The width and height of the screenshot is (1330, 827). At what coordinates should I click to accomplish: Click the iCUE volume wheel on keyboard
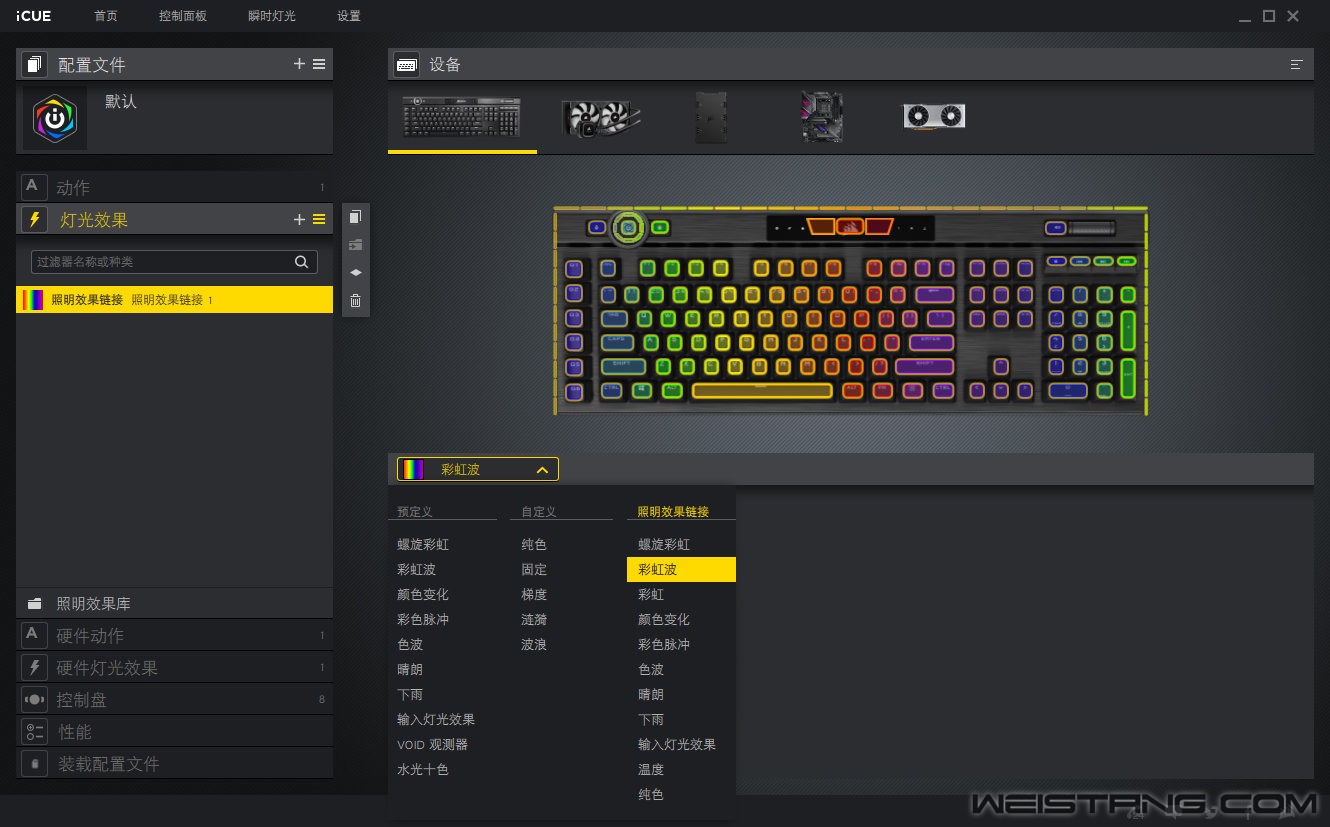click(629, 228)
